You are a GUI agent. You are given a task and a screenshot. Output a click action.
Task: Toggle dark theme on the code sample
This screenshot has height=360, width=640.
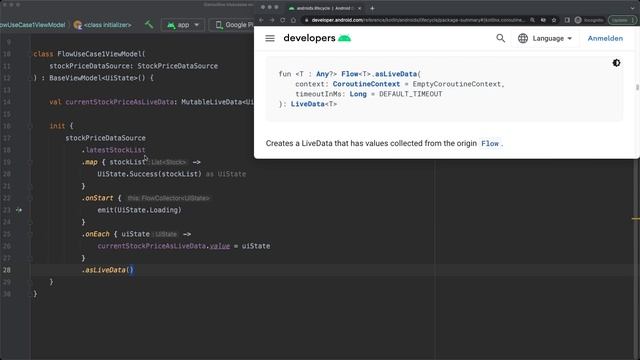[616, 63]
